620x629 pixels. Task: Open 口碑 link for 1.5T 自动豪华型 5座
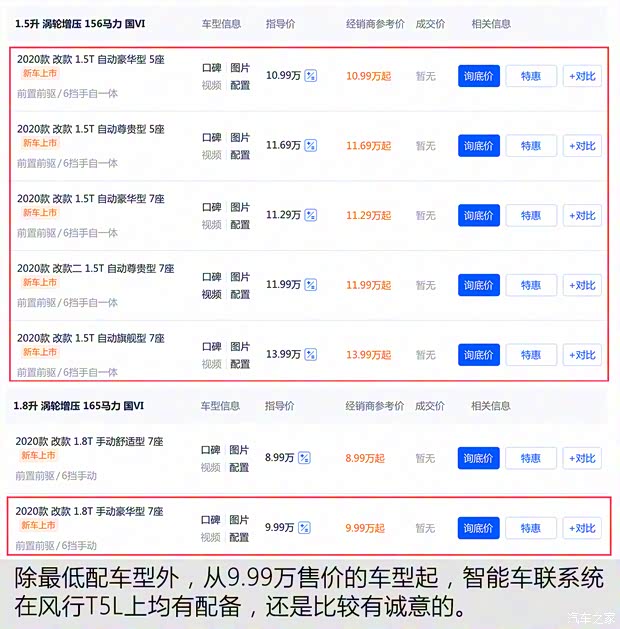pyautogui.click(x=212, y=68)
